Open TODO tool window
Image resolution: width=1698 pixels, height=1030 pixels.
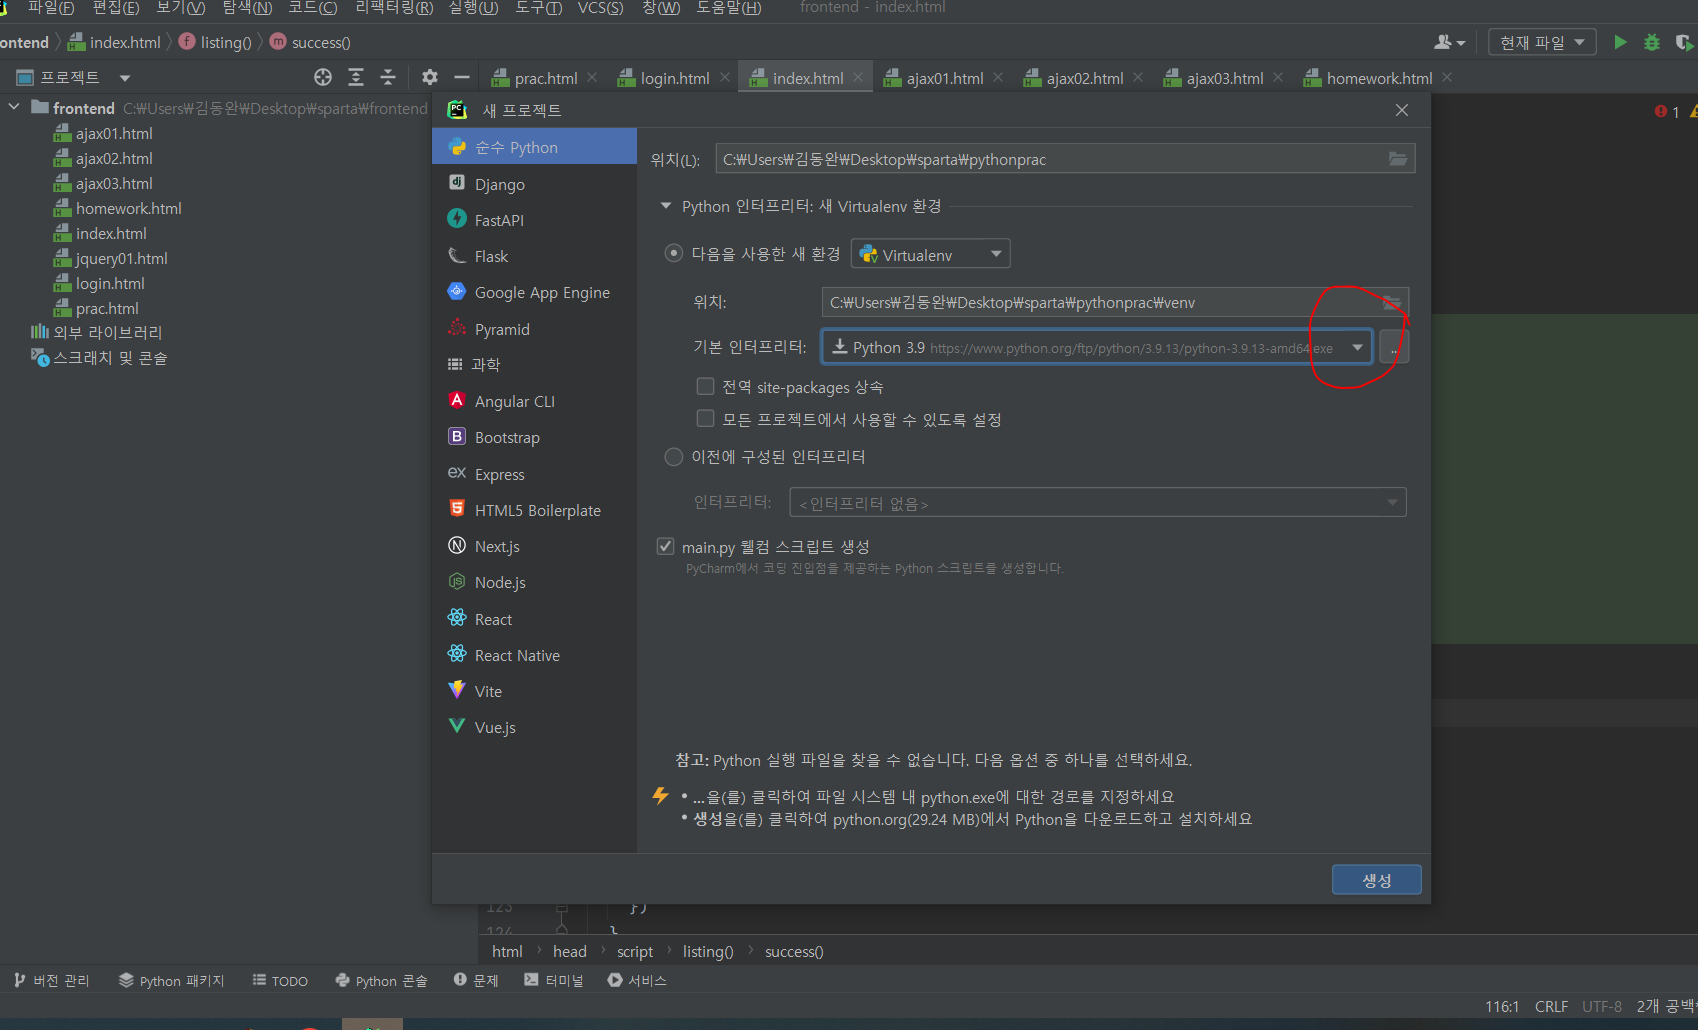click(x=280, y=980)
